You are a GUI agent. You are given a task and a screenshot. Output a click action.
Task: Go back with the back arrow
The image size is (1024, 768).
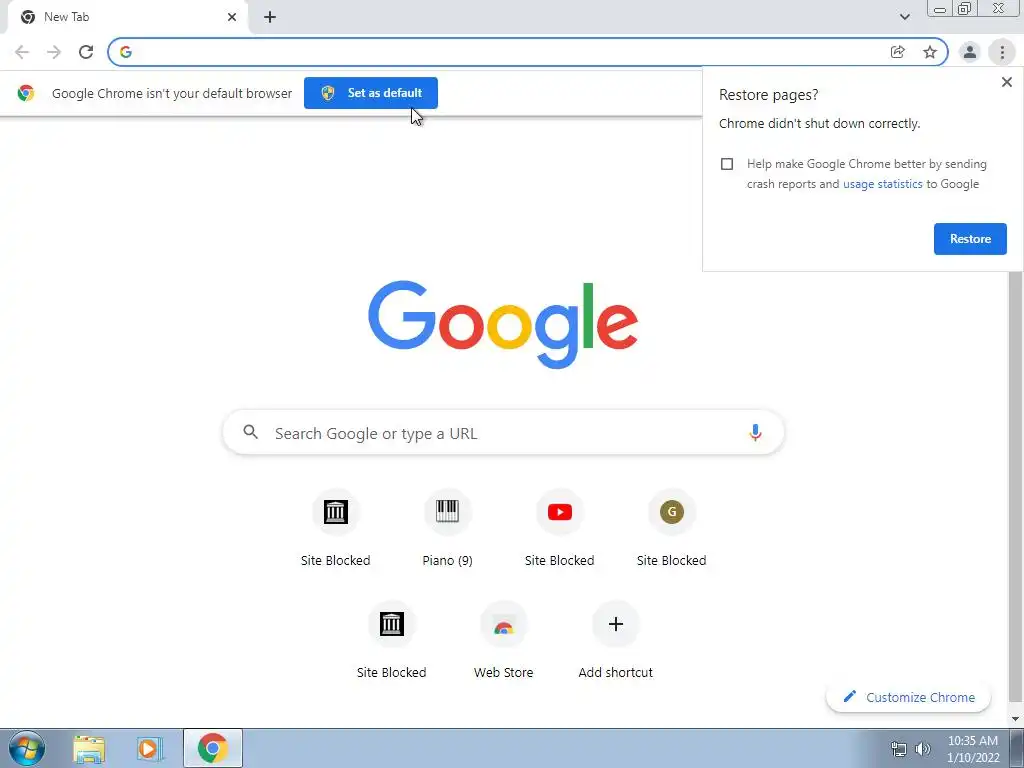click(x=22, y=52)
